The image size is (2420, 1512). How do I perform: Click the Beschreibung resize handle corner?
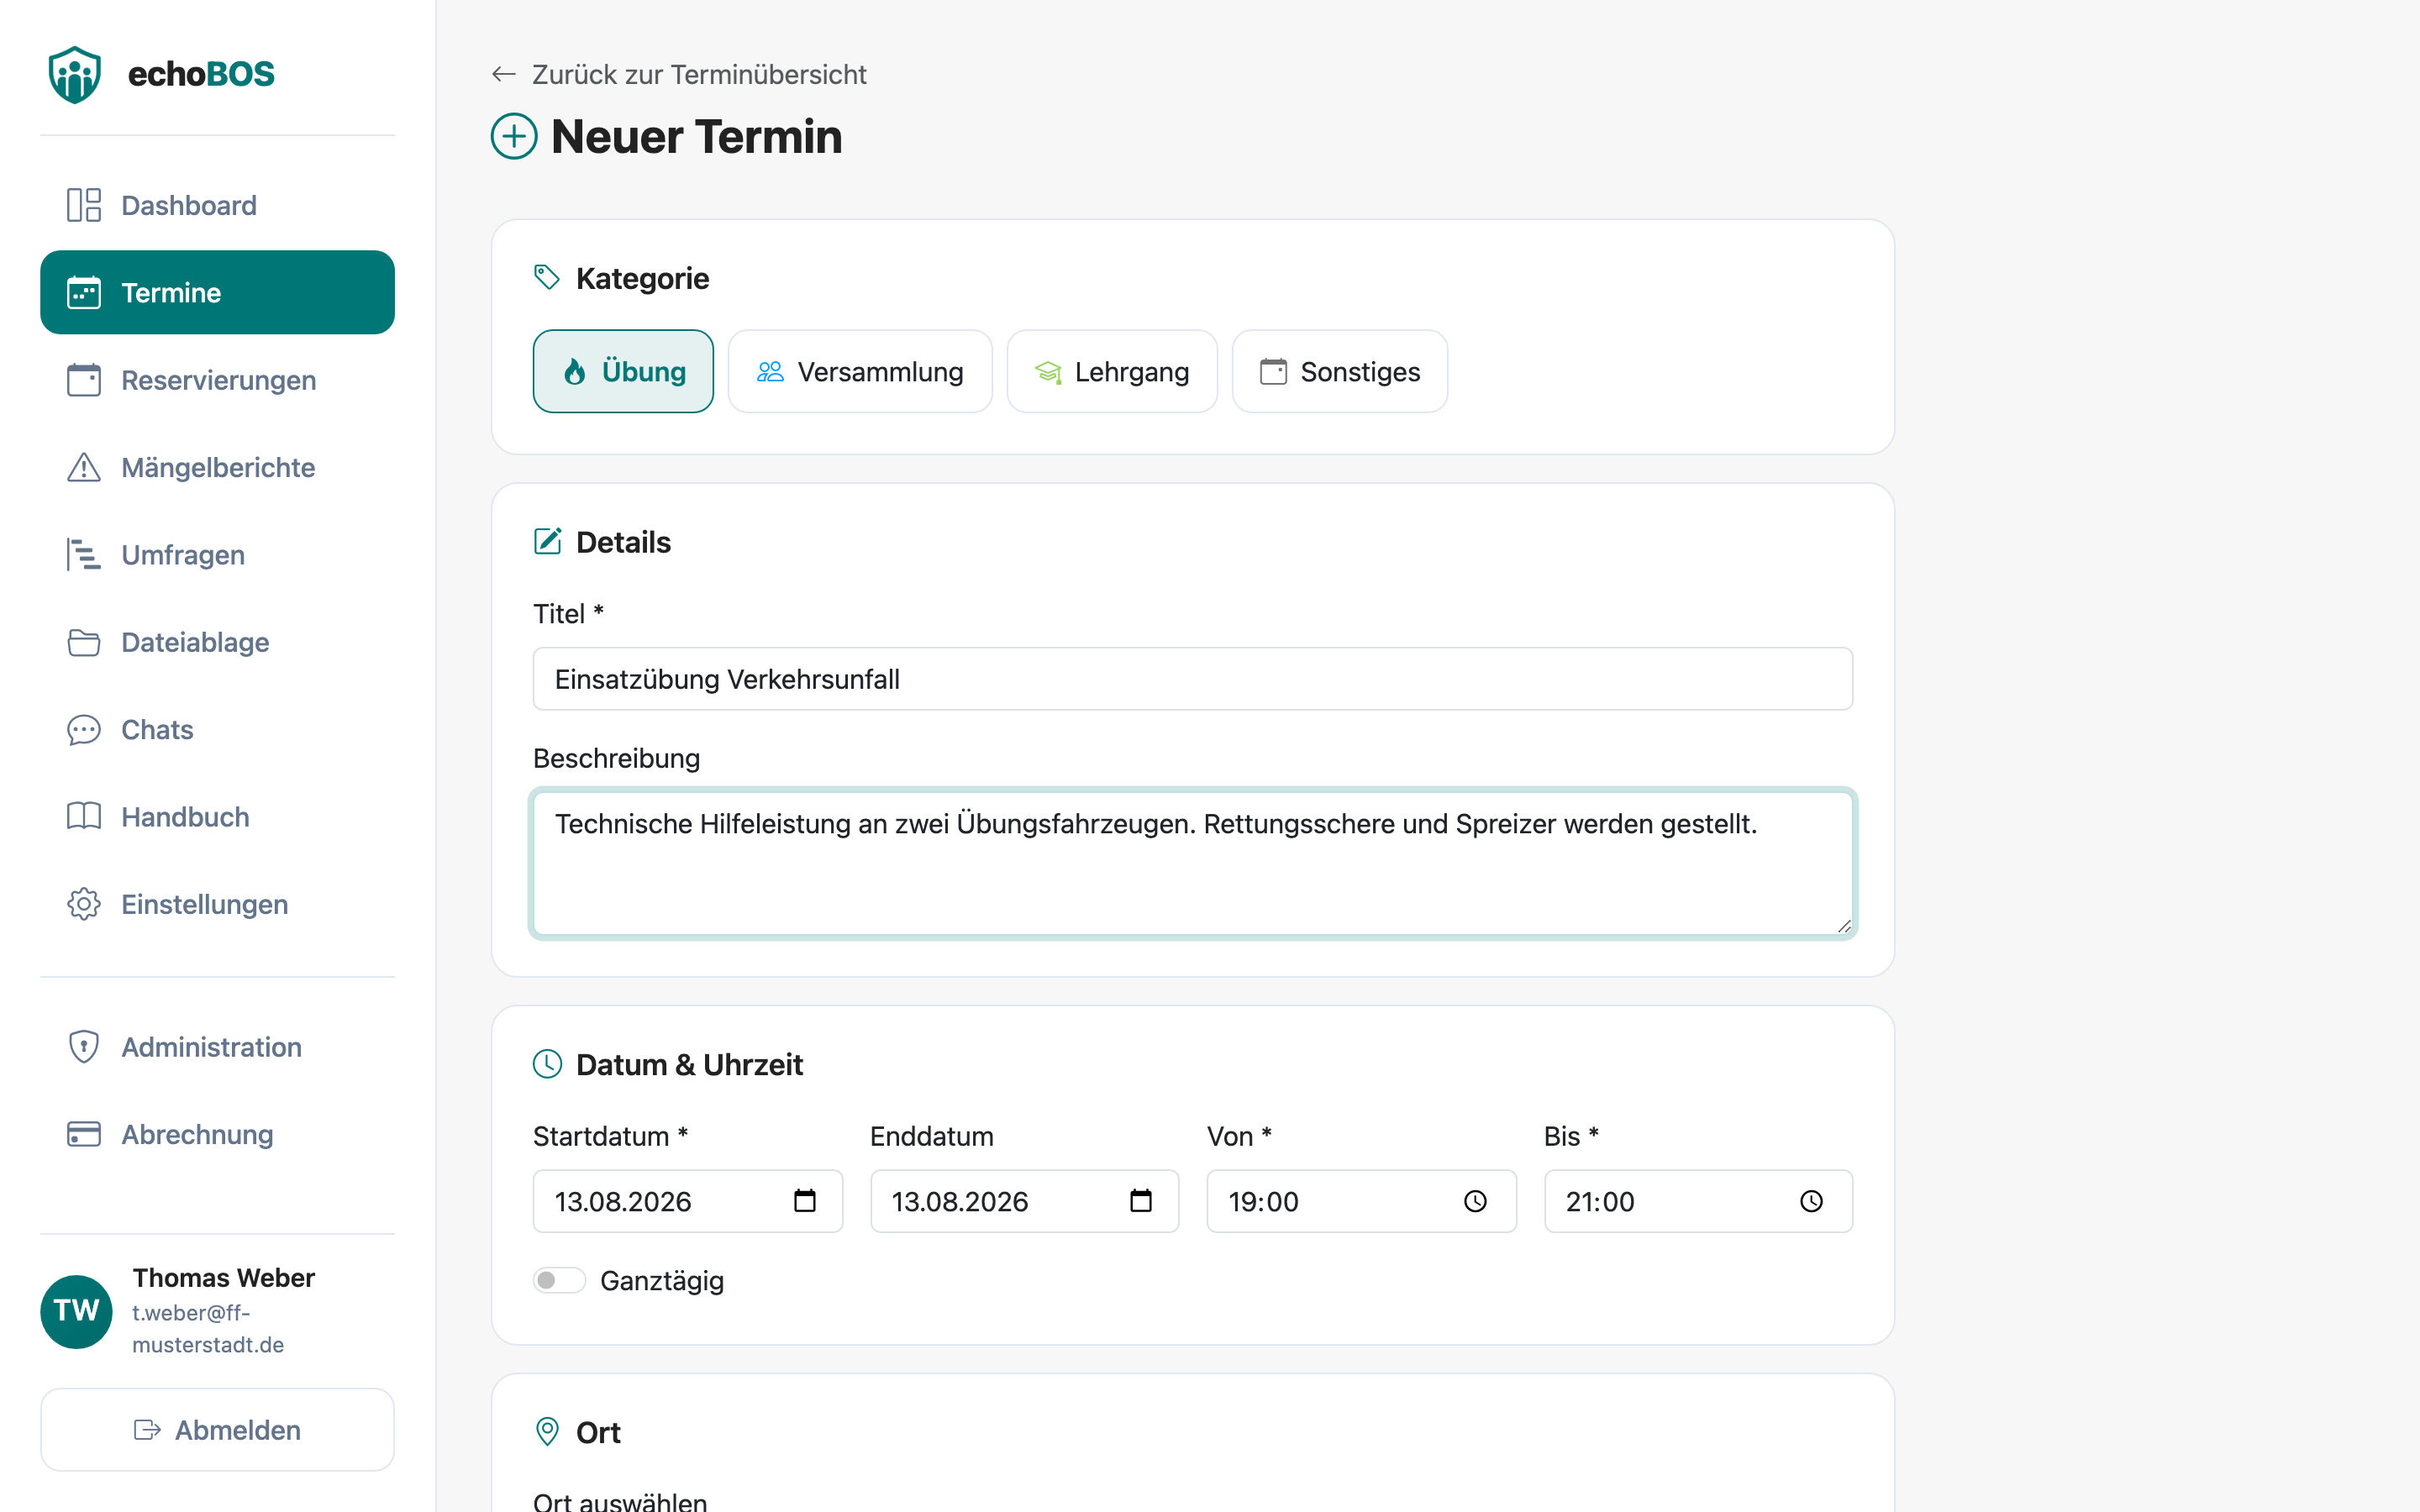[1844, 926]
